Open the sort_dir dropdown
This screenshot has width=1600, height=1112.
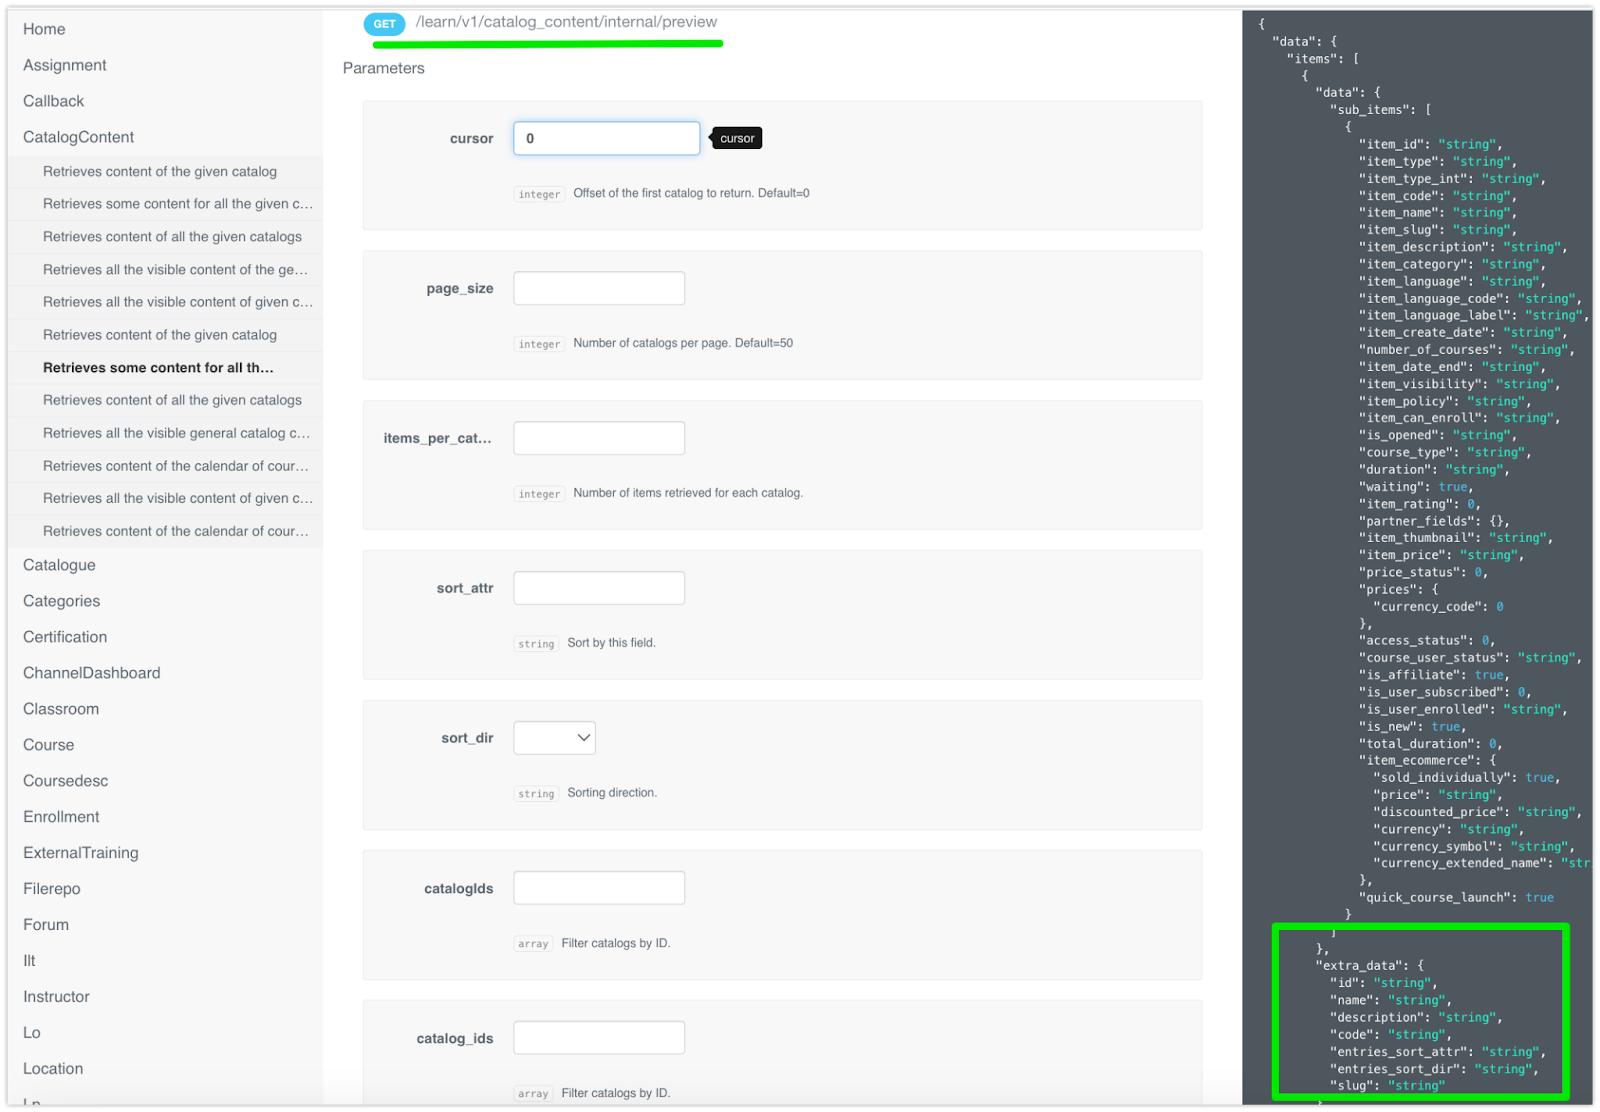554,737
